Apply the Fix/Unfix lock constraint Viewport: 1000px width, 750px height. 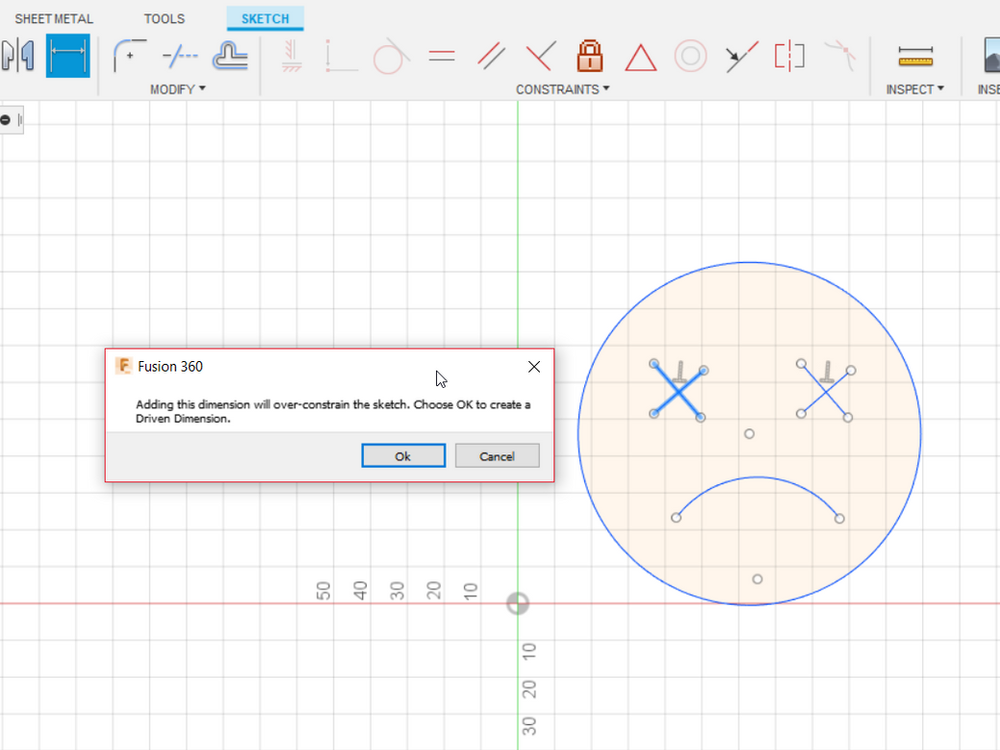coord(590,56)
